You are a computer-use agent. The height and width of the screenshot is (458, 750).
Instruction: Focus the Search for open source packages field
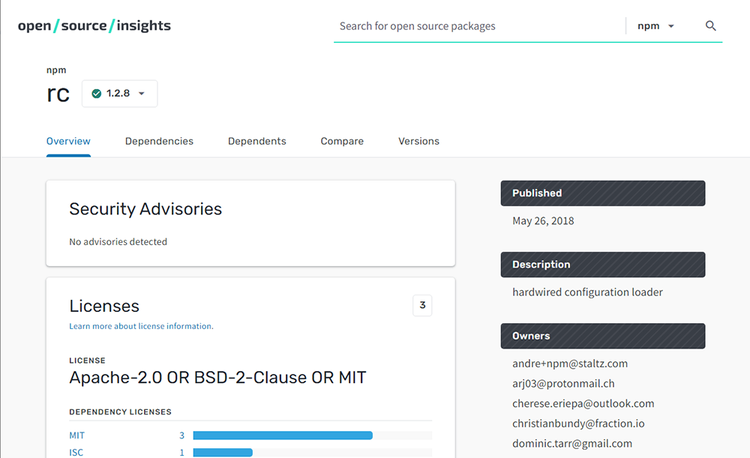click(x=479, y=26)
